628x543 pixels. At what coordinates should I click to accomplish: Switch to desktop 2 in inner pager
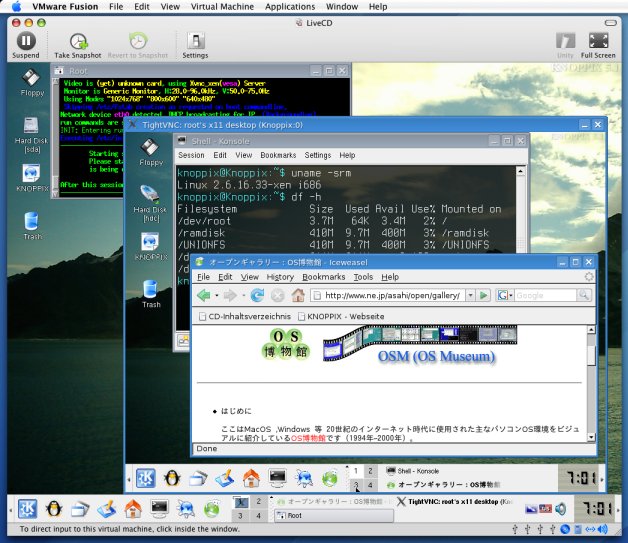pos(370,471)
